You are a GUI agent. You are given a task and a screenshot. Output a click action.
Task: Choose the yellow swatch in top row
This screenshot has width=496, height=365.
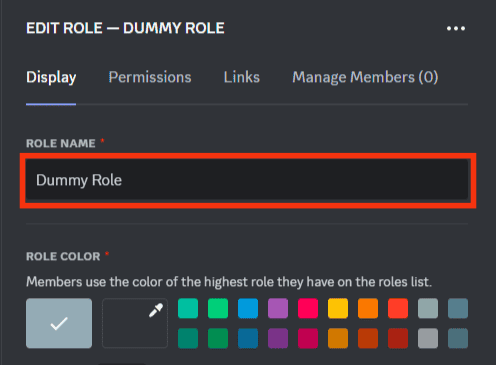coord(338,308)
